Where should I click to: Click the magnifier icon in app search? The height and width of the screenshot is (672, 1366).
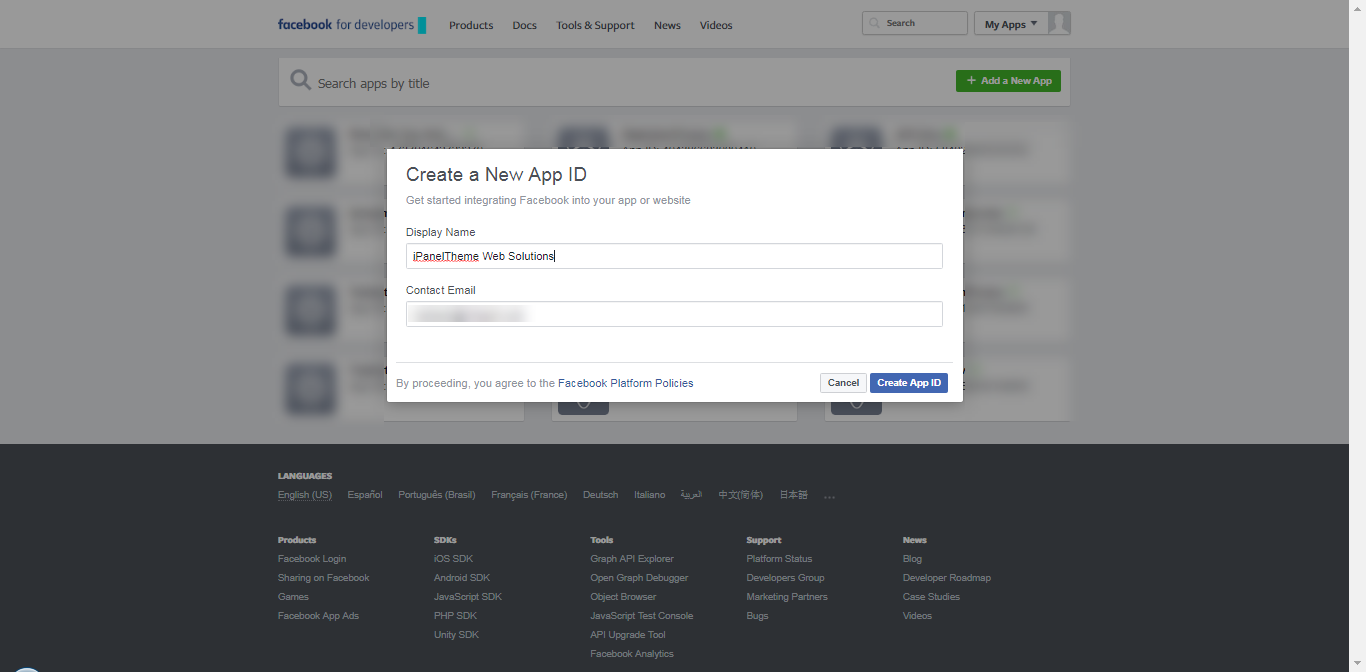(300, 80)
